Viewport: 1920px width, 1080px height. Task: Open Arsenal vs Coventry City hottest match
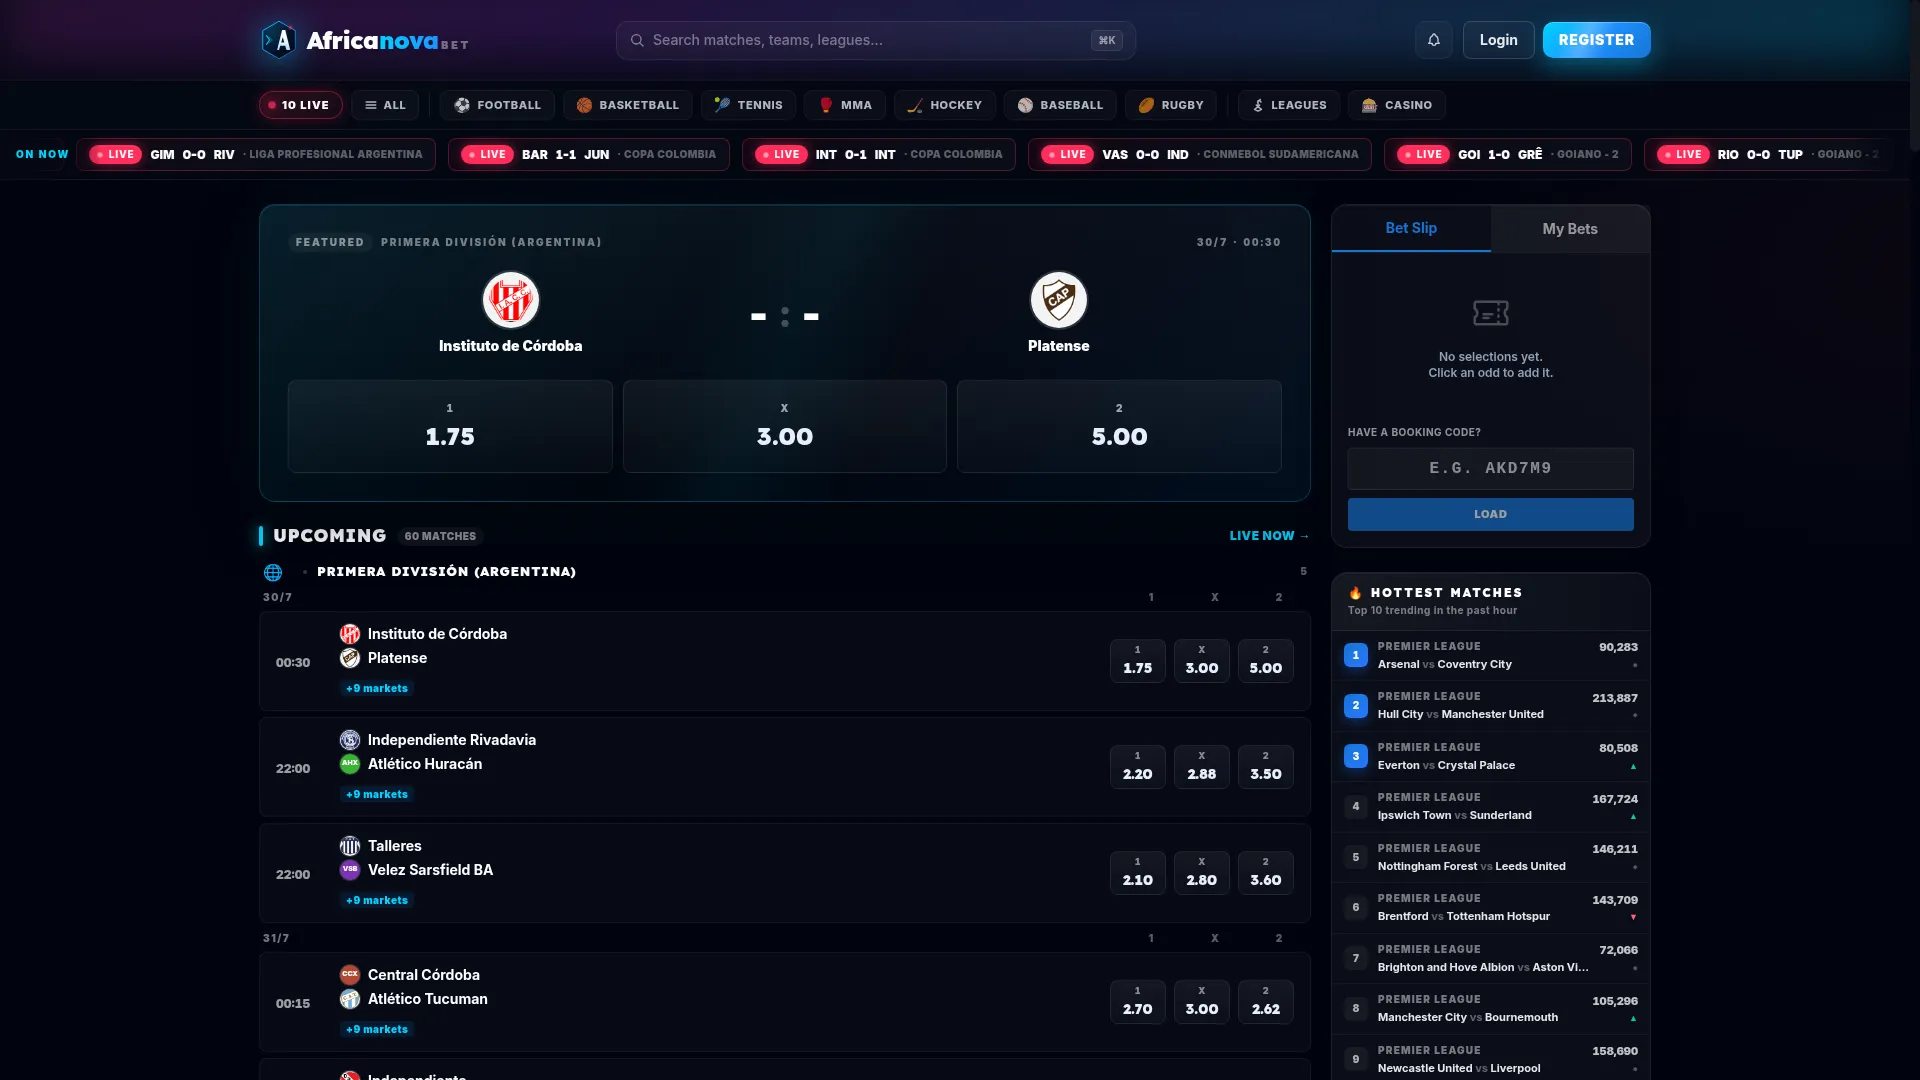tap(1491, 656)
